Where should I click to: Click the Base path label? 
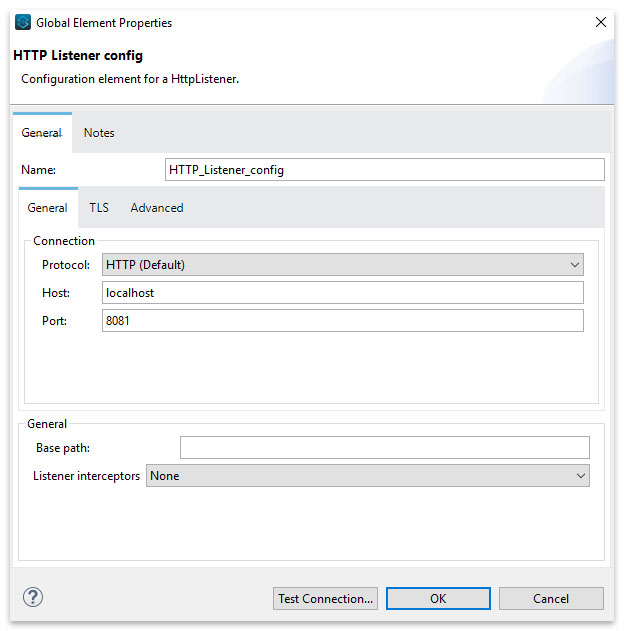tap(63, 448)
